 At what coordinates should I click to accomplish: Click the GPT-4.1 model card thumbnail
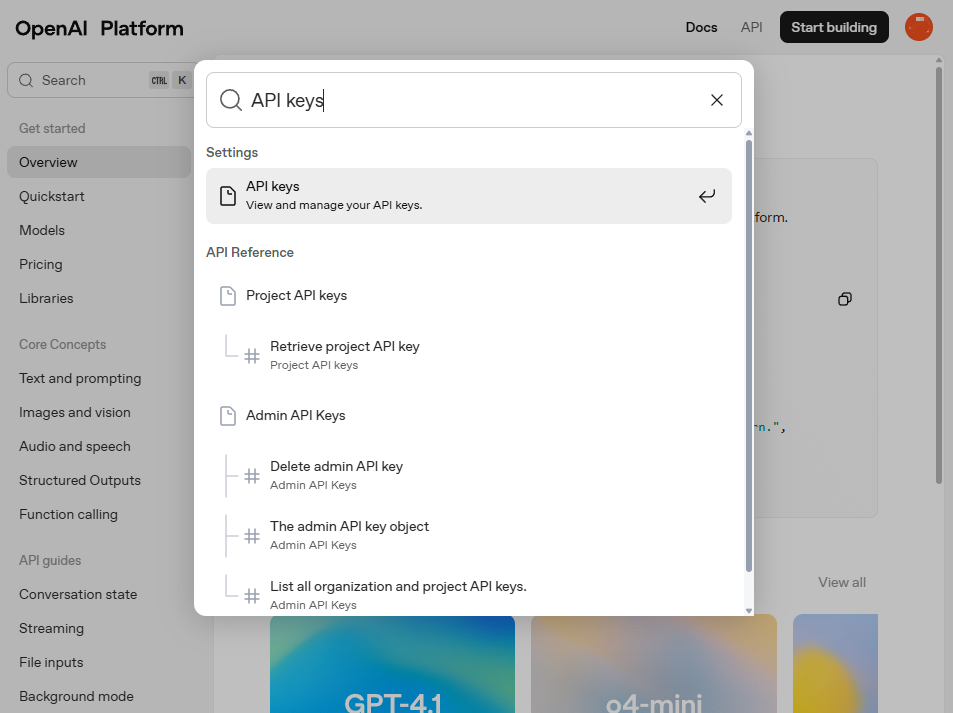pos(392,664)
